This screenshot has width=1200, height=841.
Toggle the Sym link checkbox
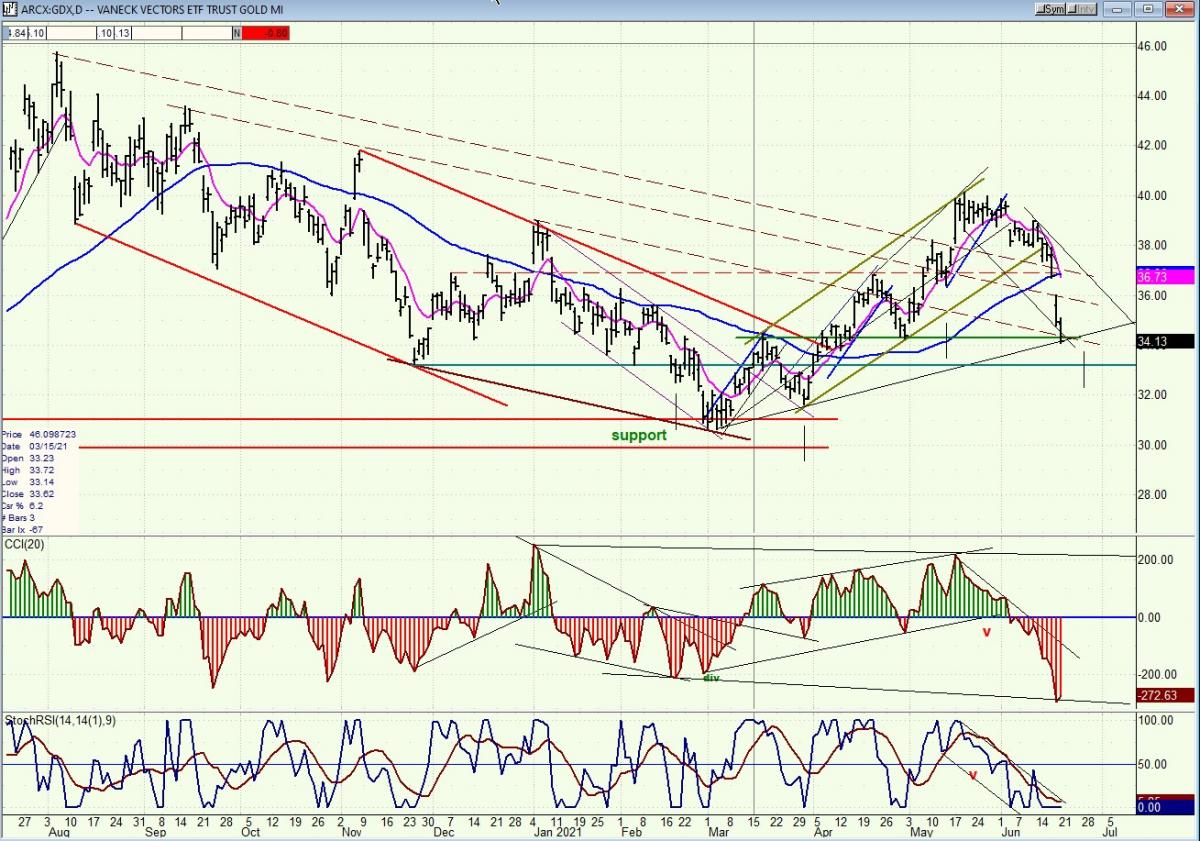point(1052,10)
